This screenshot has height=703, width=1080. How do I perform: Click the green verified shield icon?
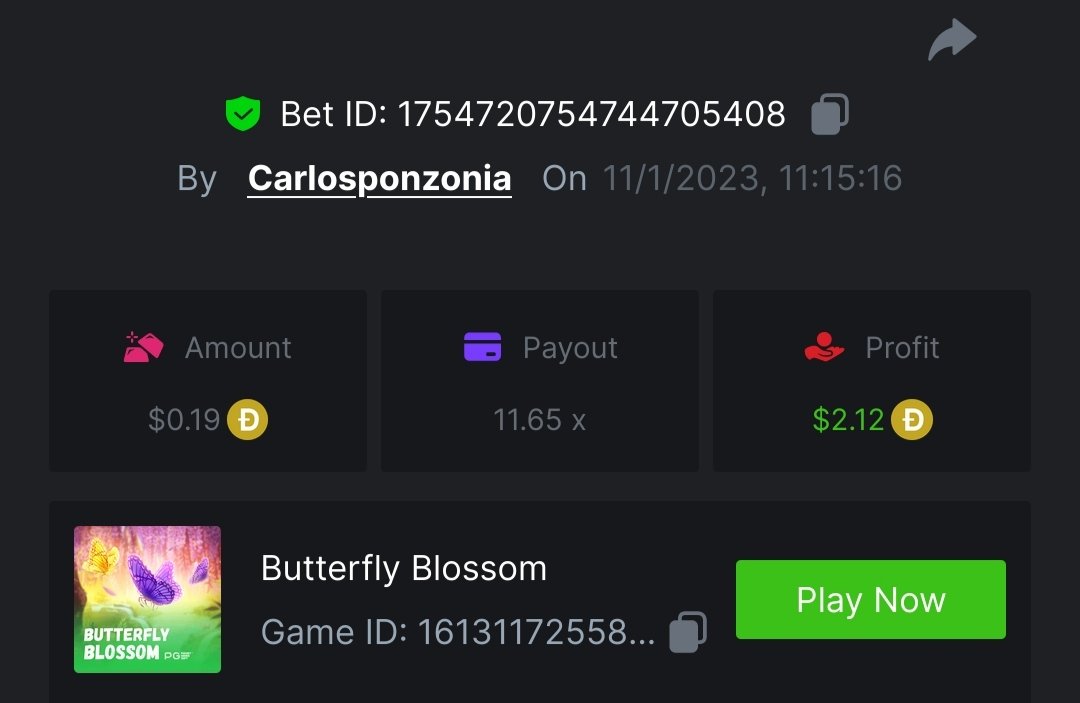click(242, 114)
